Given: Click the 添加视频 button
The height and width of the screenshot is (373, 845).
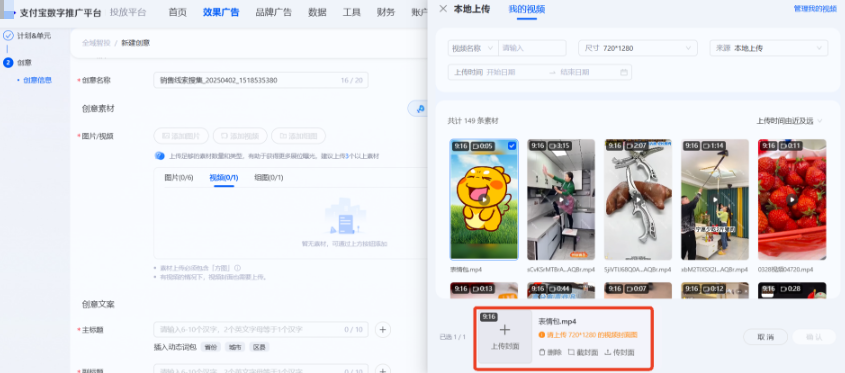Looking at the screenshot, I should click(240, 136).
